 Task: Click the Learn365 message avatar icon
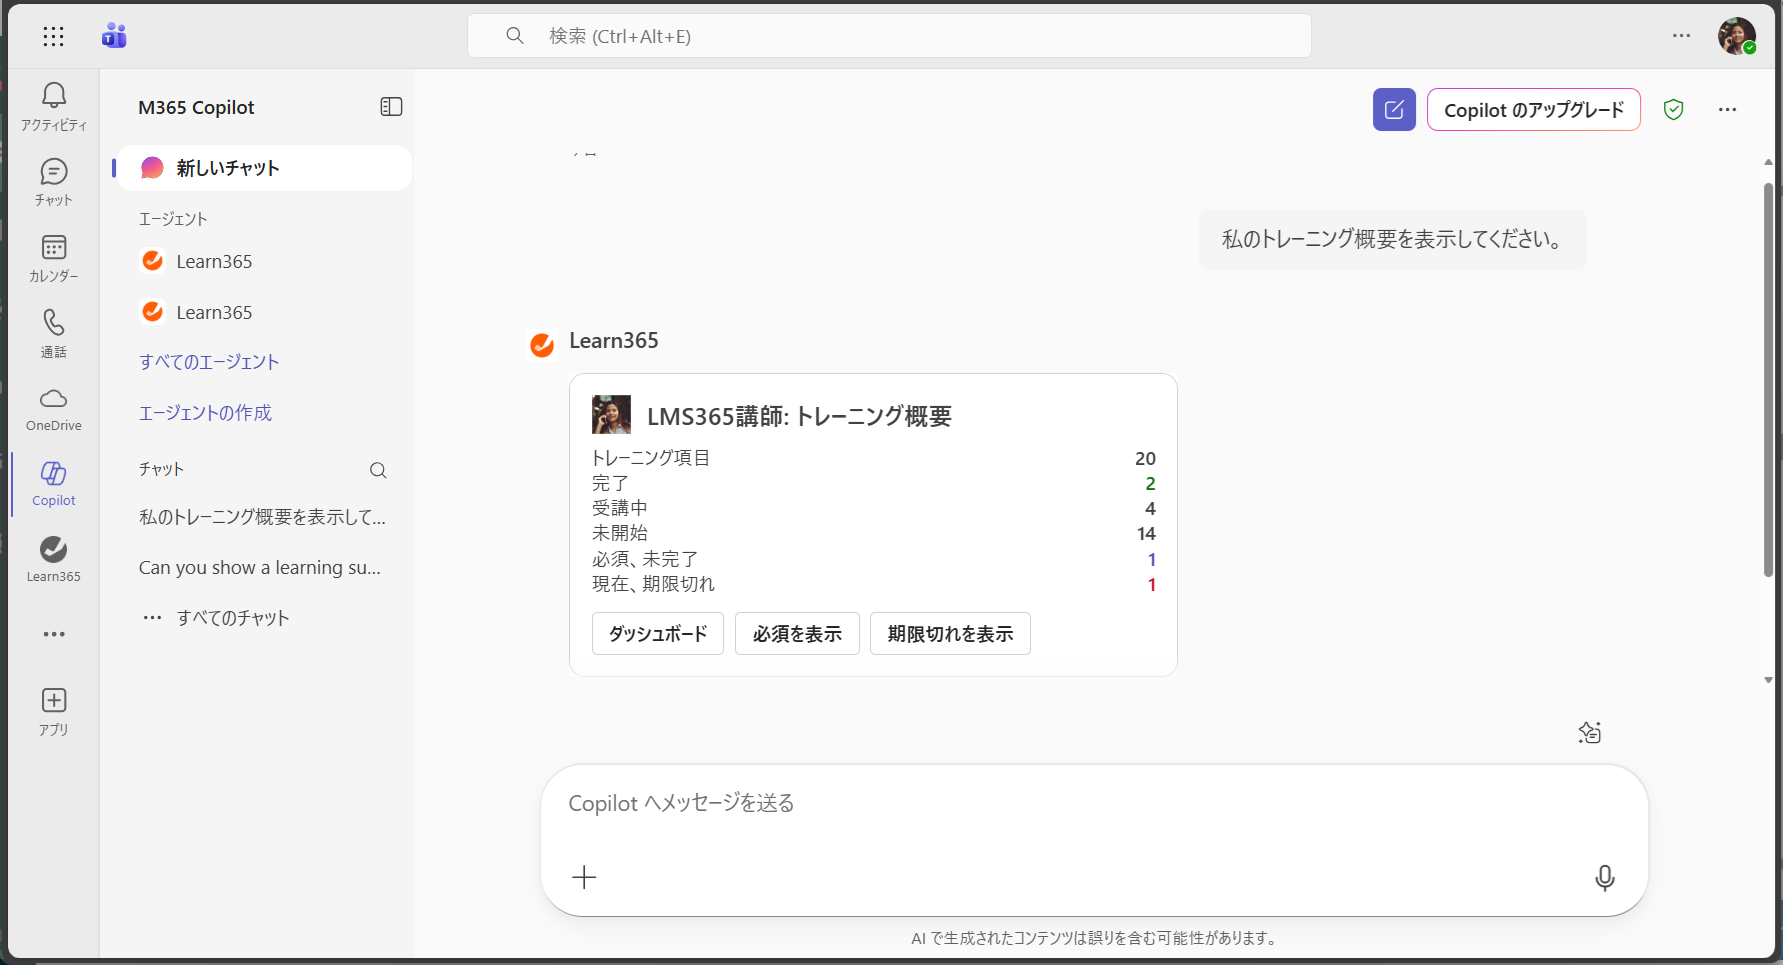[x=542, y=345]
